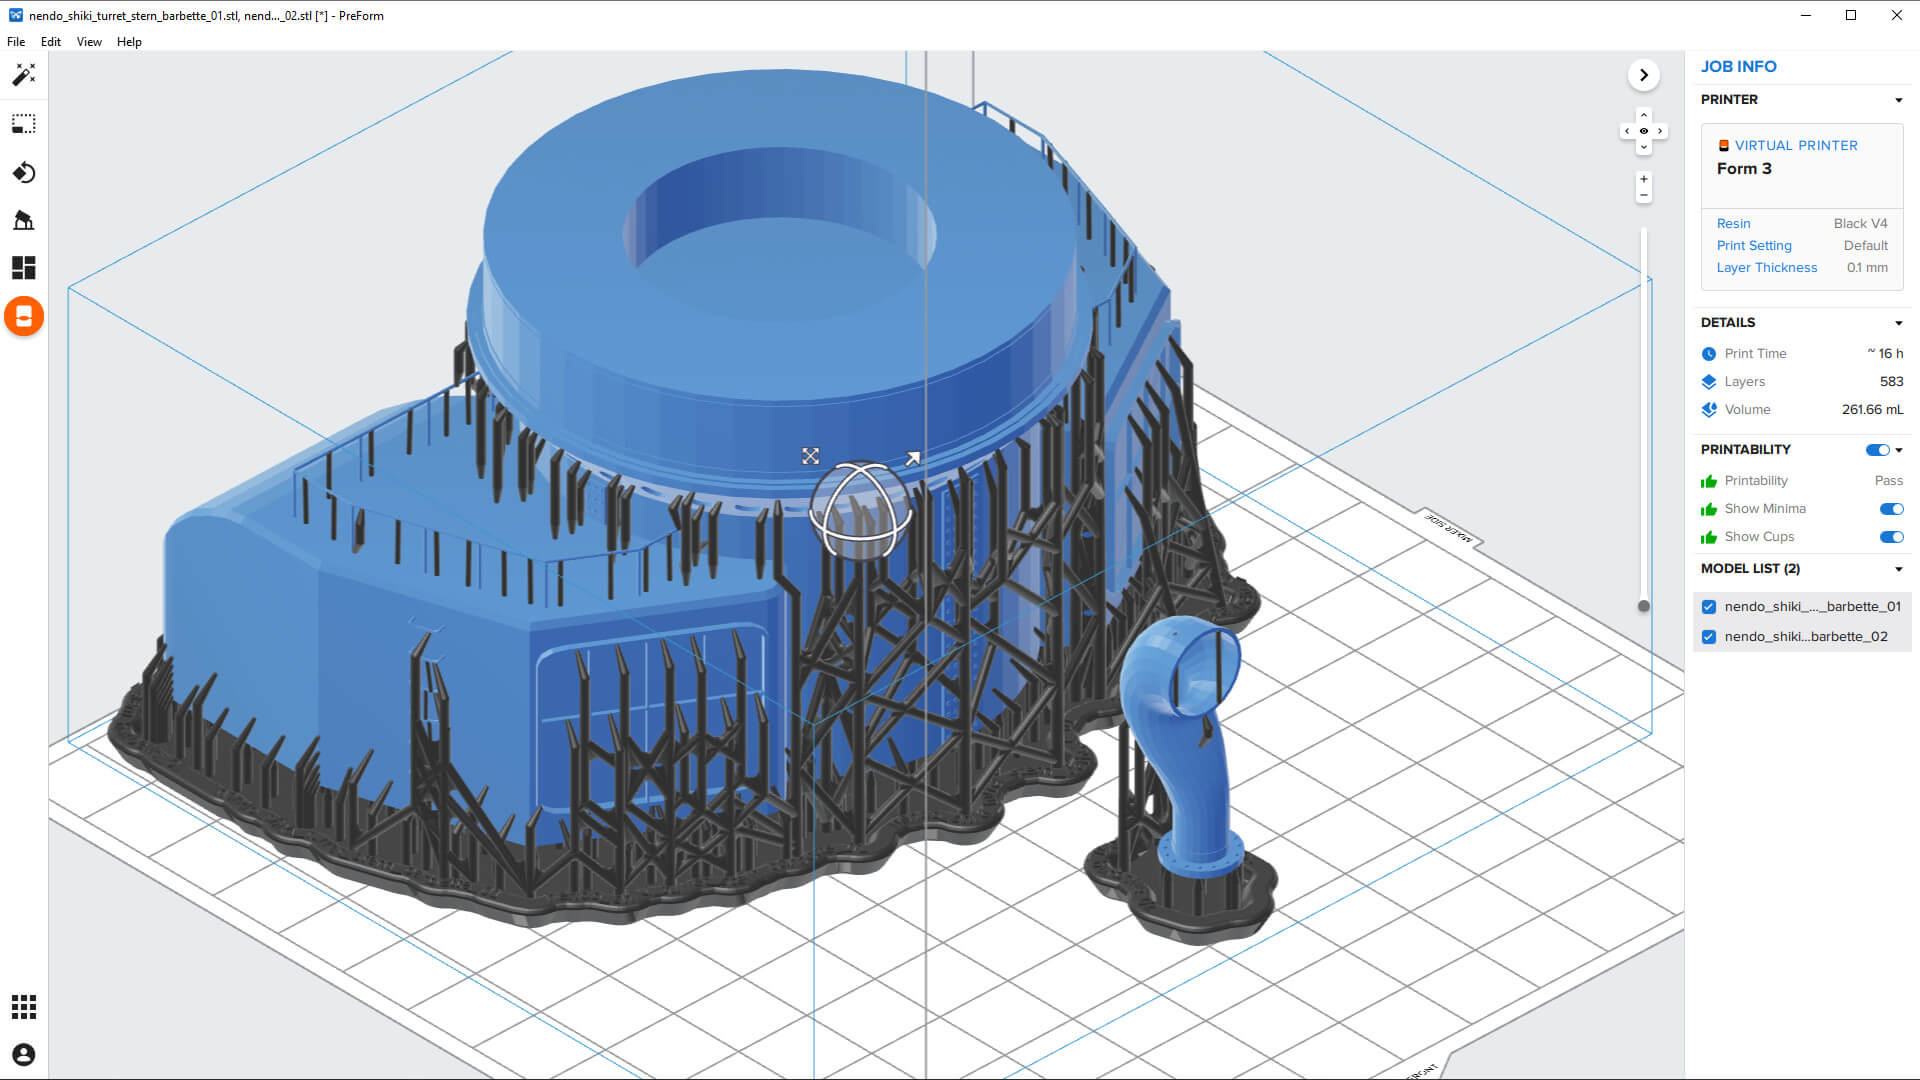Image resolution: width=1920 pixels, height=1080 pixels.
Task: Open the apps grid icon
Action: tap(24, 1007)
